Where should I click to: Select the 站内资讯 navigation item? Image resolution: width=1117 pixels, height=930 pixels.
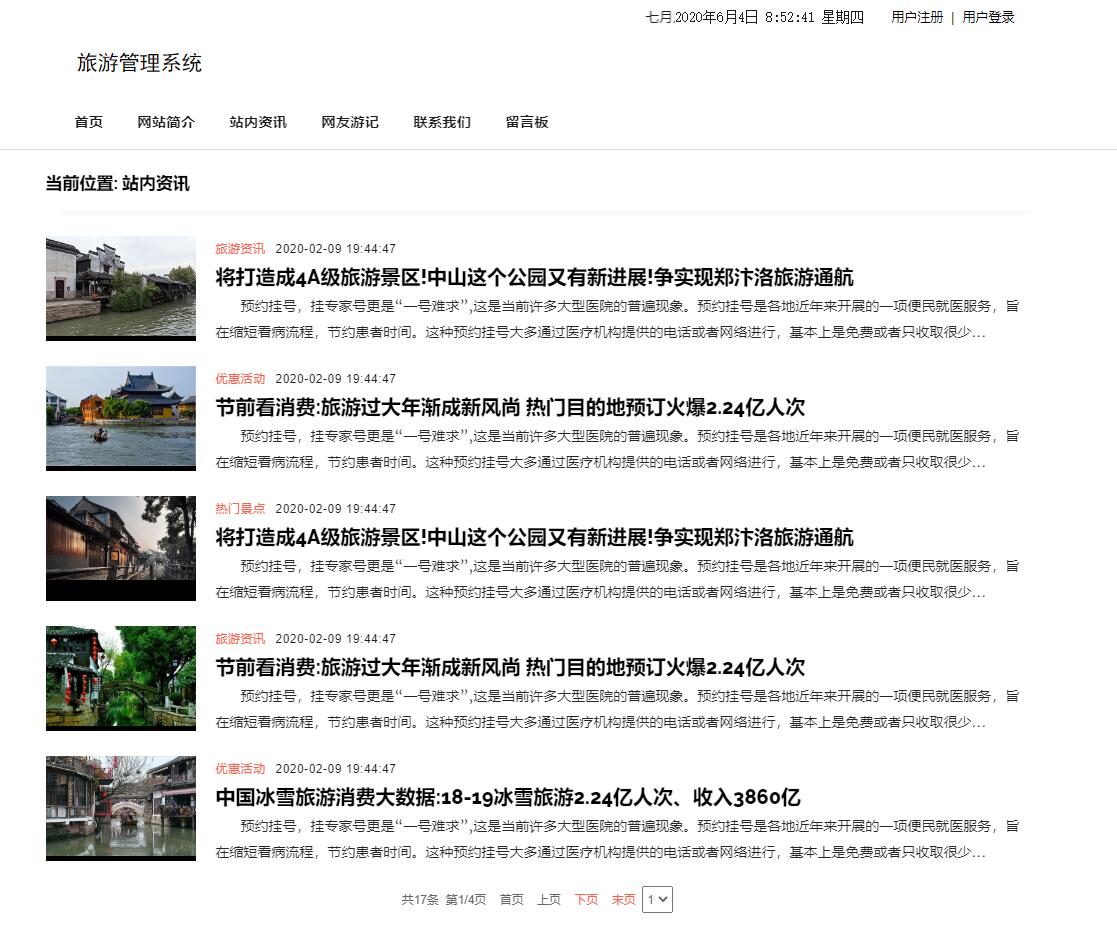click(x=257, y=122)
